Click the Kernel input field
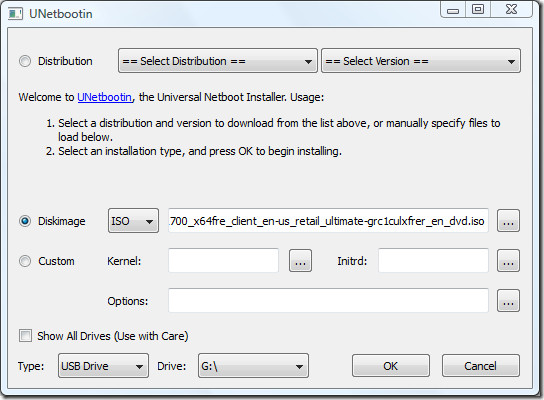Screen dimensions: 544x400 pyautogui.click(x=223, y=261)
